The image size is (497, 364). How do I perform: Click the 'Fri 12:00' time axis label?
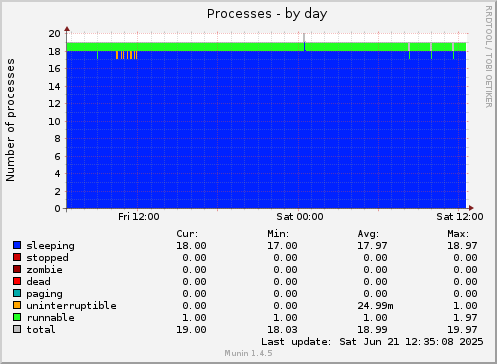[139, 217]
